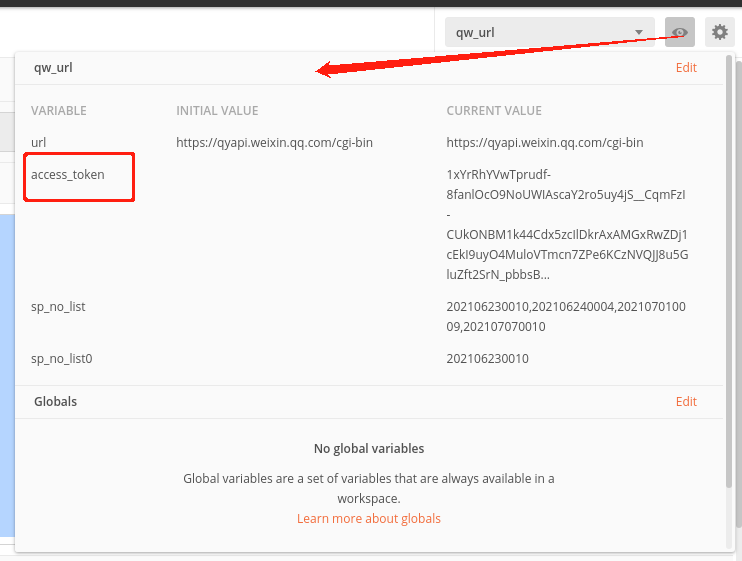Click the sp_no_list current value numbers
This screenshot has height=561, width=742.
(x=566, y=316)
